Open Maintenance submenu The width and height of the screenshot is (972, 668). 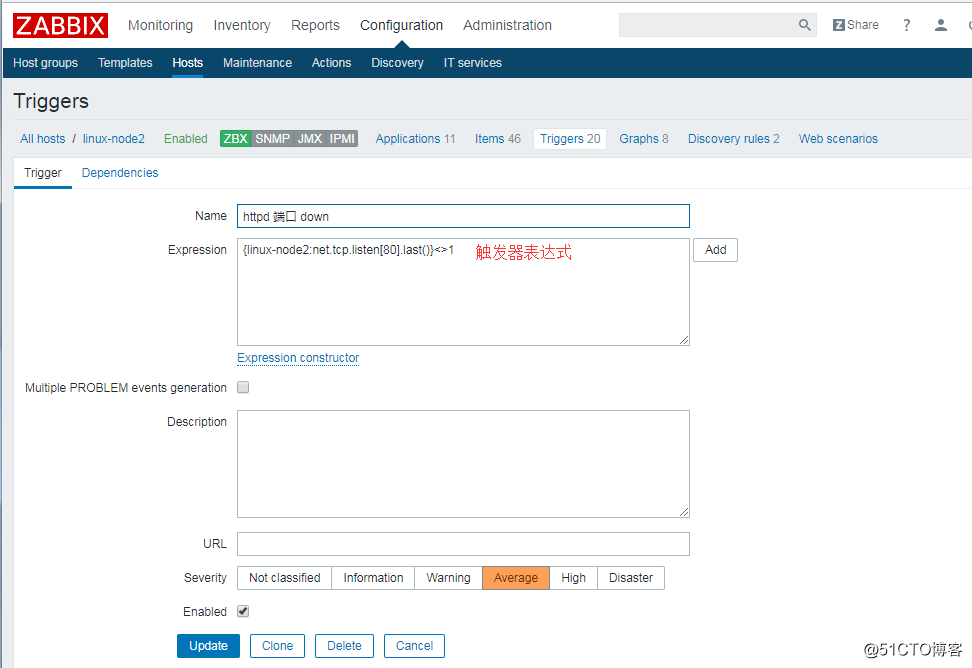(257, 63)
